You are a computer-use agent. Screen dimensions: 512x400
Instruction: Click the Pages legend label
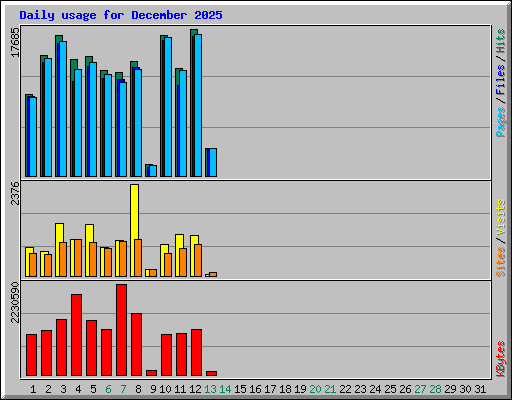coord(501,122)
